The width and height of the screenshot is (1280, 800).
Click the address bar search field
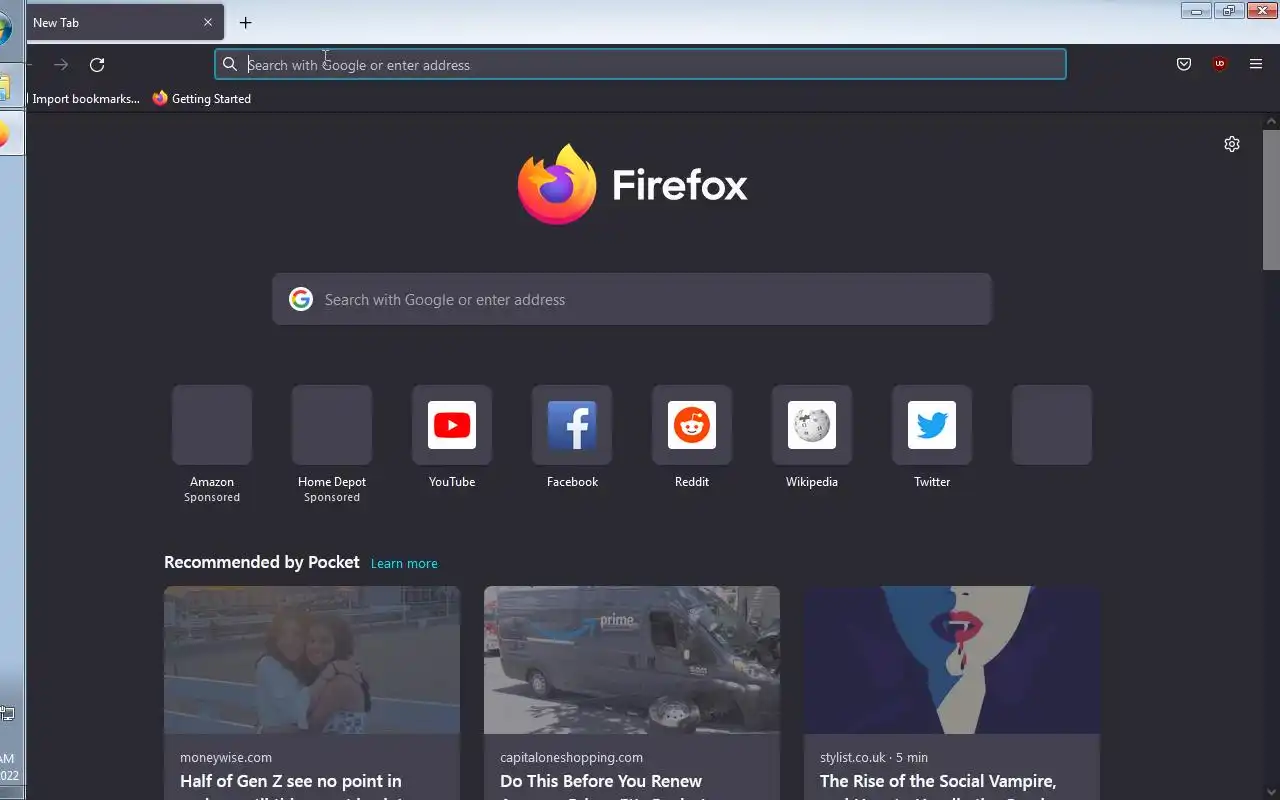[640, 65]
